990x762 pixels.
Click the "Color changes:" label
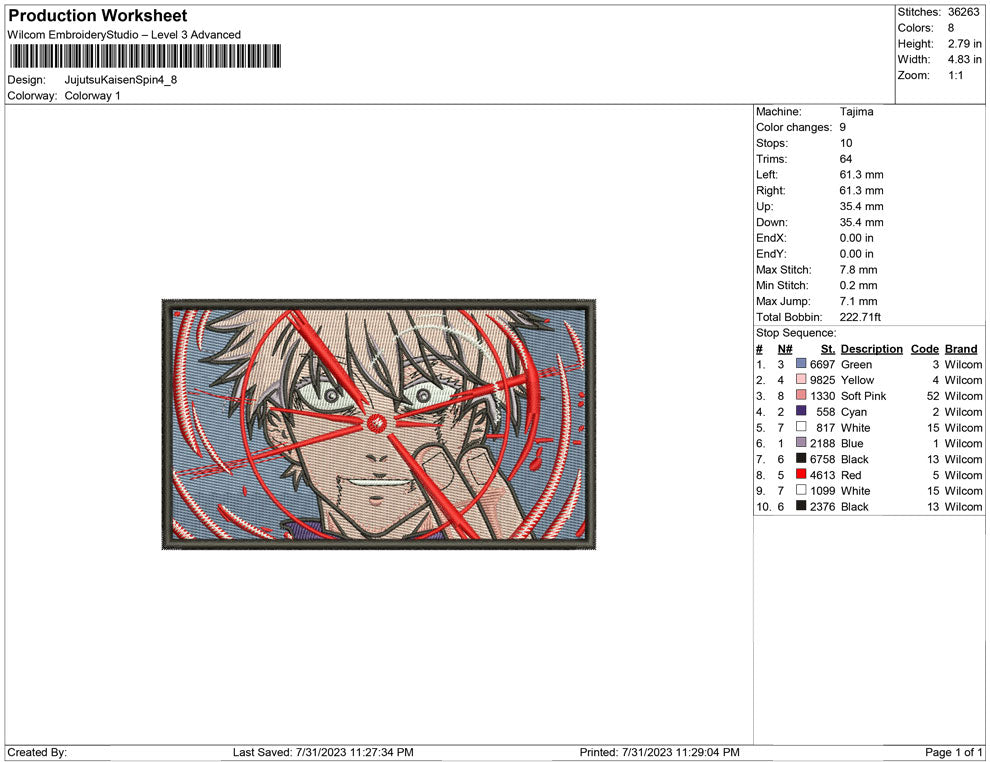tap(794, 127)
